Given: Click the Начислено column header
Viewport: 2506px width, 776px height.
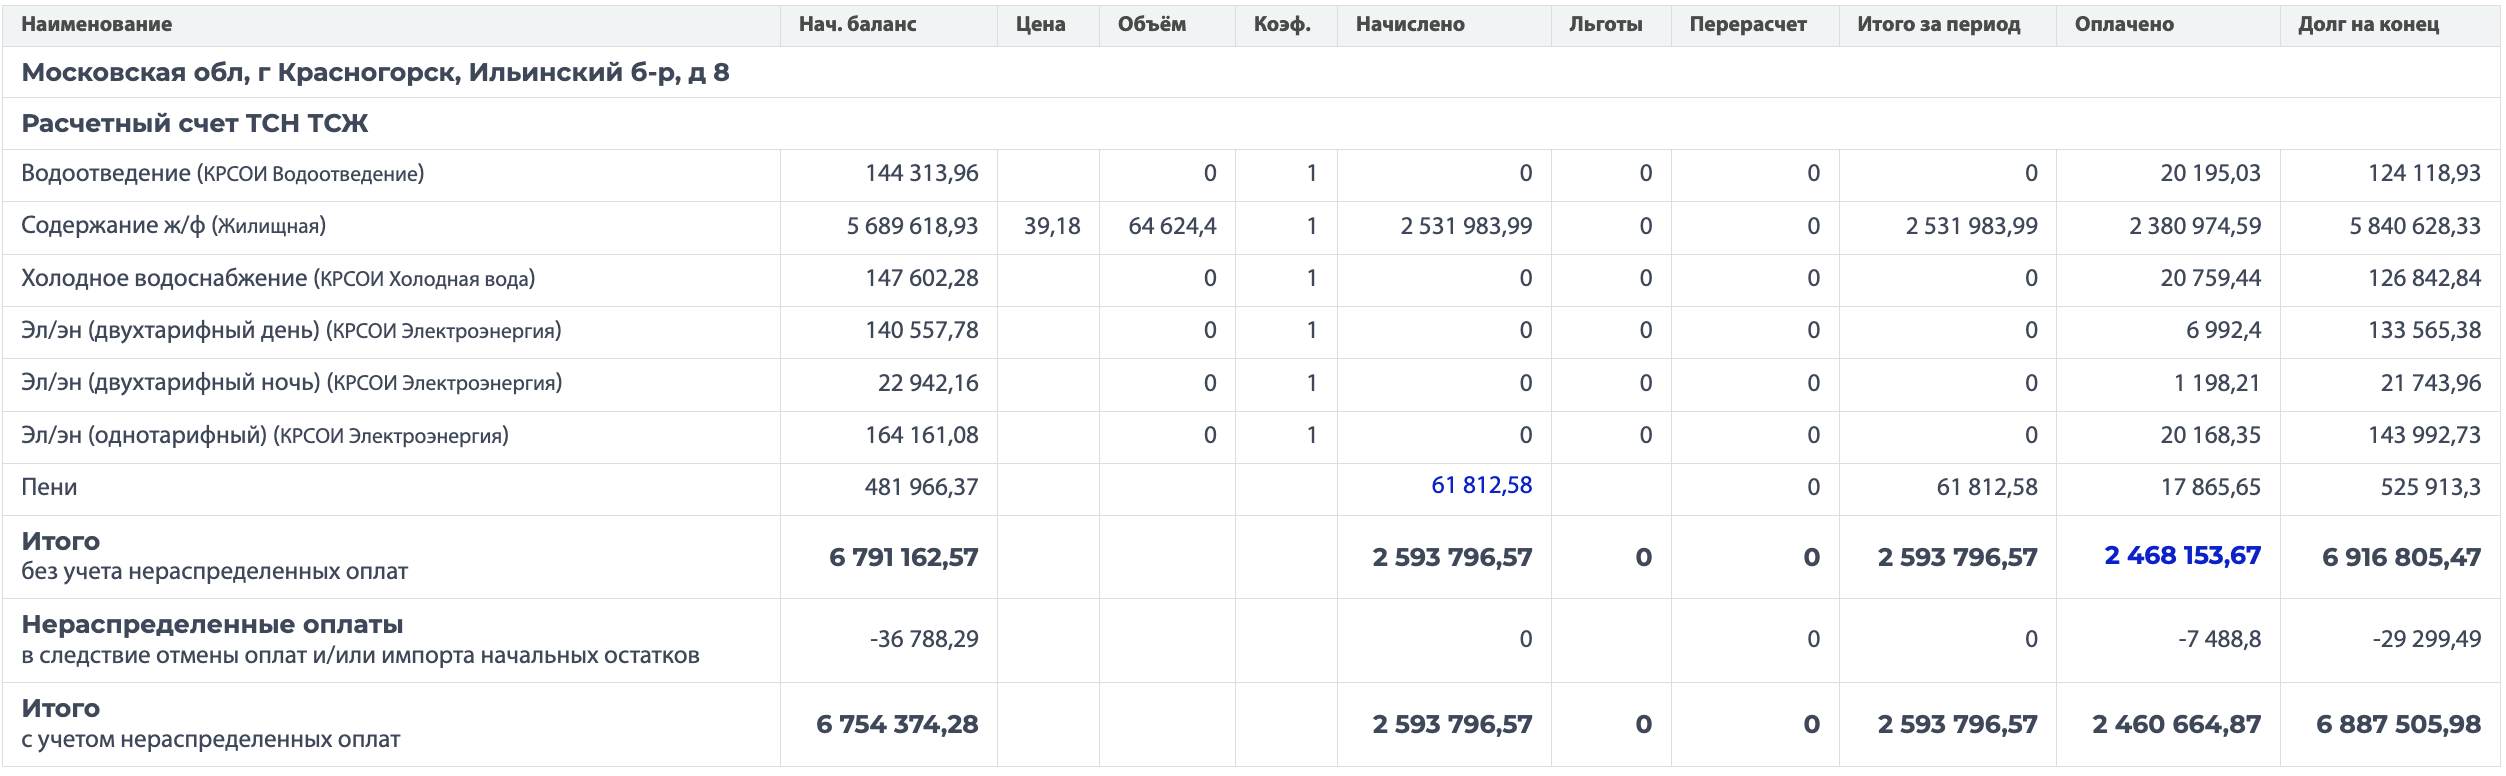Looking at the screenshot, I should [x=1410, y=25].
